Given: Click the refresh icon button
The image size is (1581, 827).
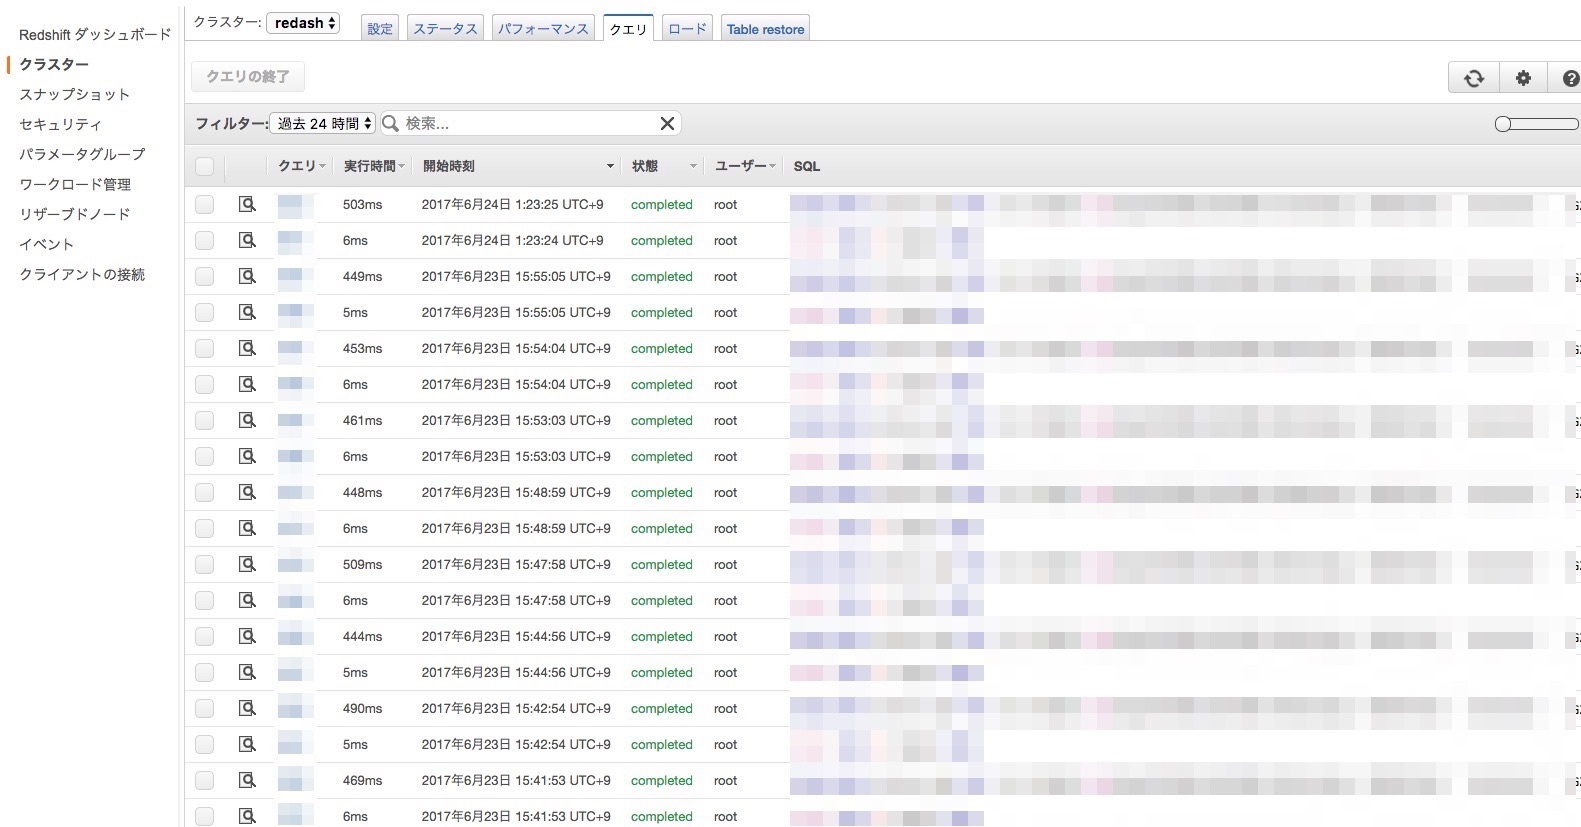Looking at the screenshot, I should click(1473, 78).
